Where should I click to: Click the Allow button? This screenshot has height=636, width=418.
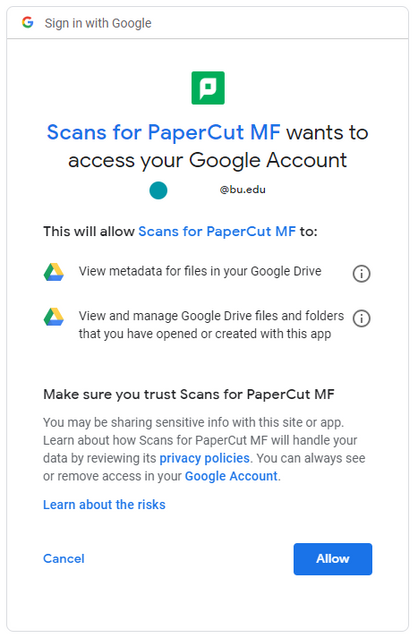[x=333, y=559]
